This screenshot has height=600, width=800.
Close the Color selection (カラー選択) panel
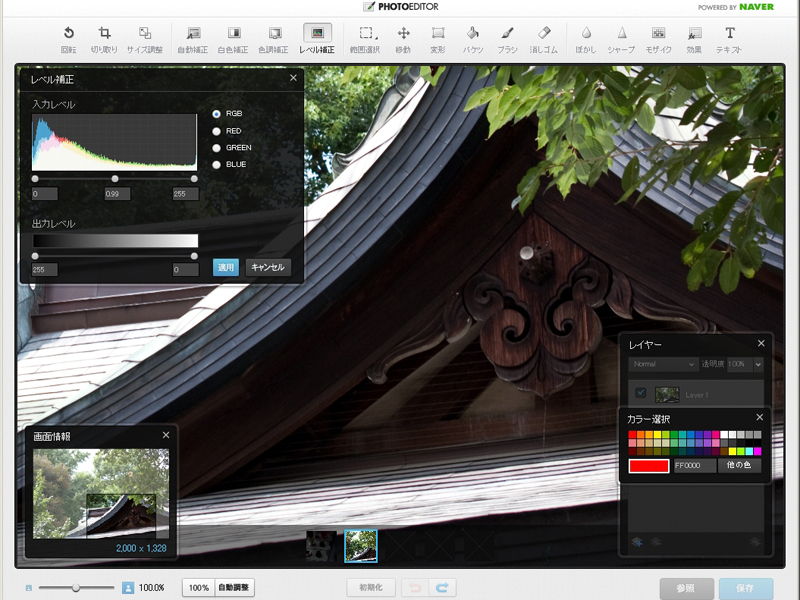[760, 417]
